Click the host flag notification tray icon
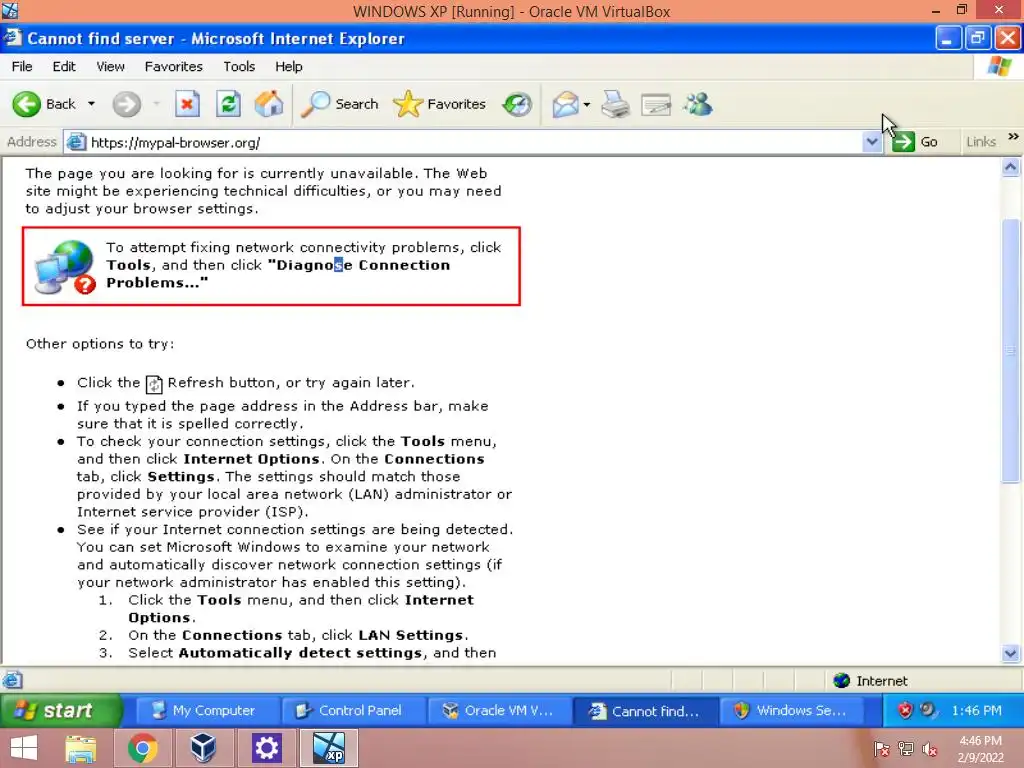The width and height of the screenshot is (1024, 768). (882, 749)
